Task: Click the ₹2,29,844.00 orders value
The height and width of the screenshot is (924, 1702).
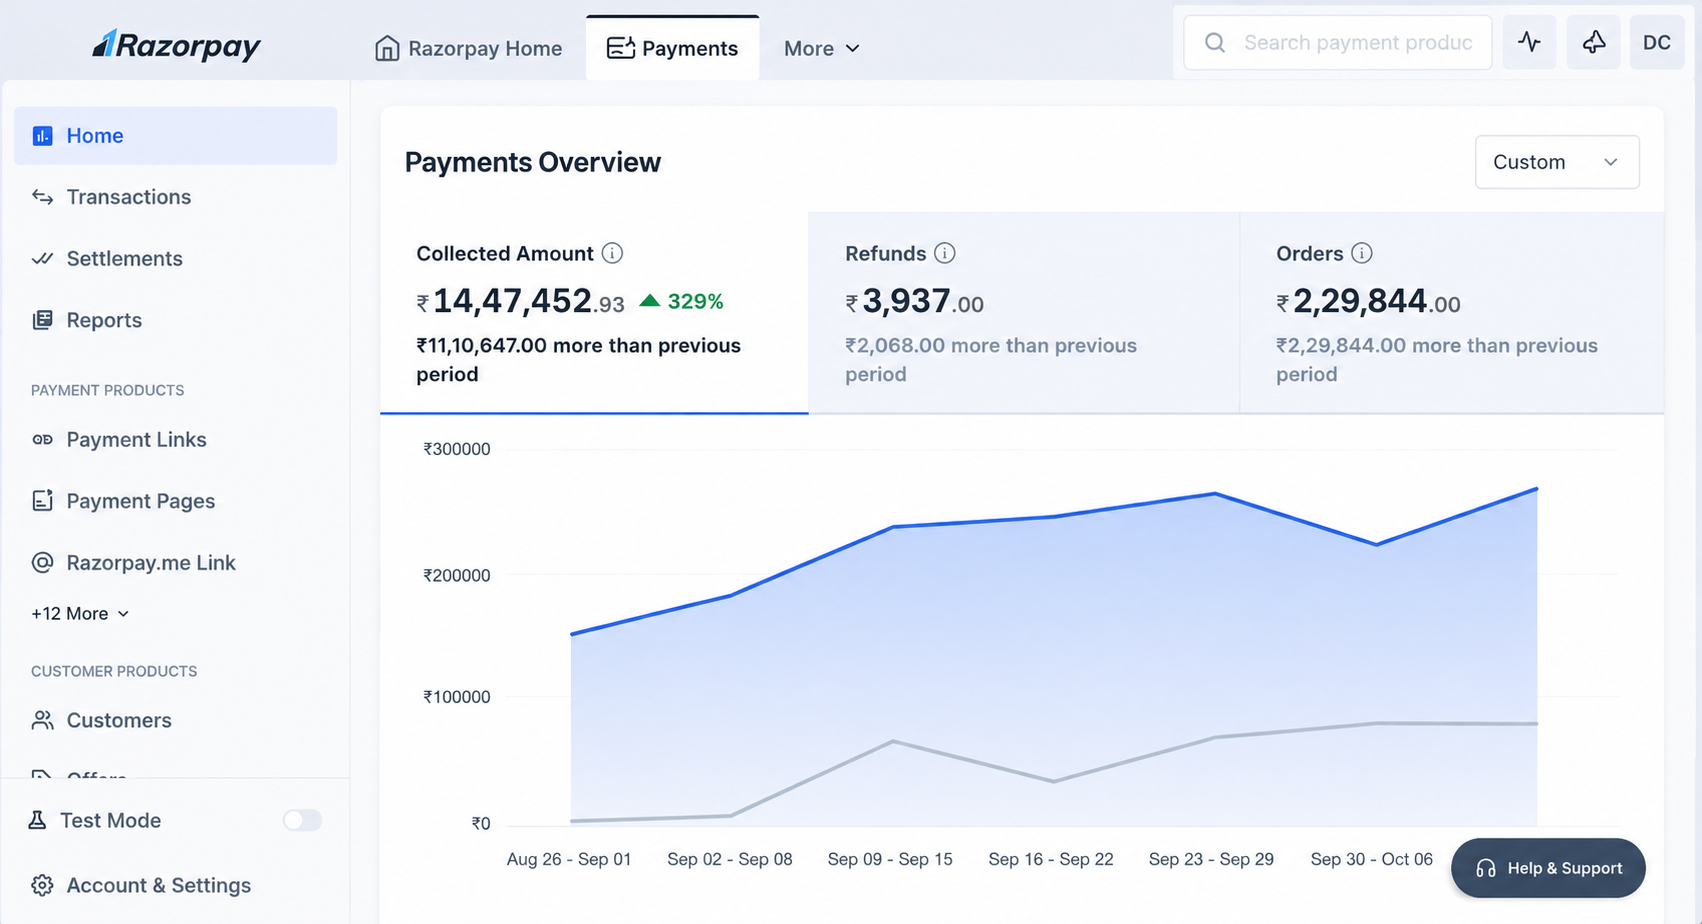Action: (x=1368, y=301)
